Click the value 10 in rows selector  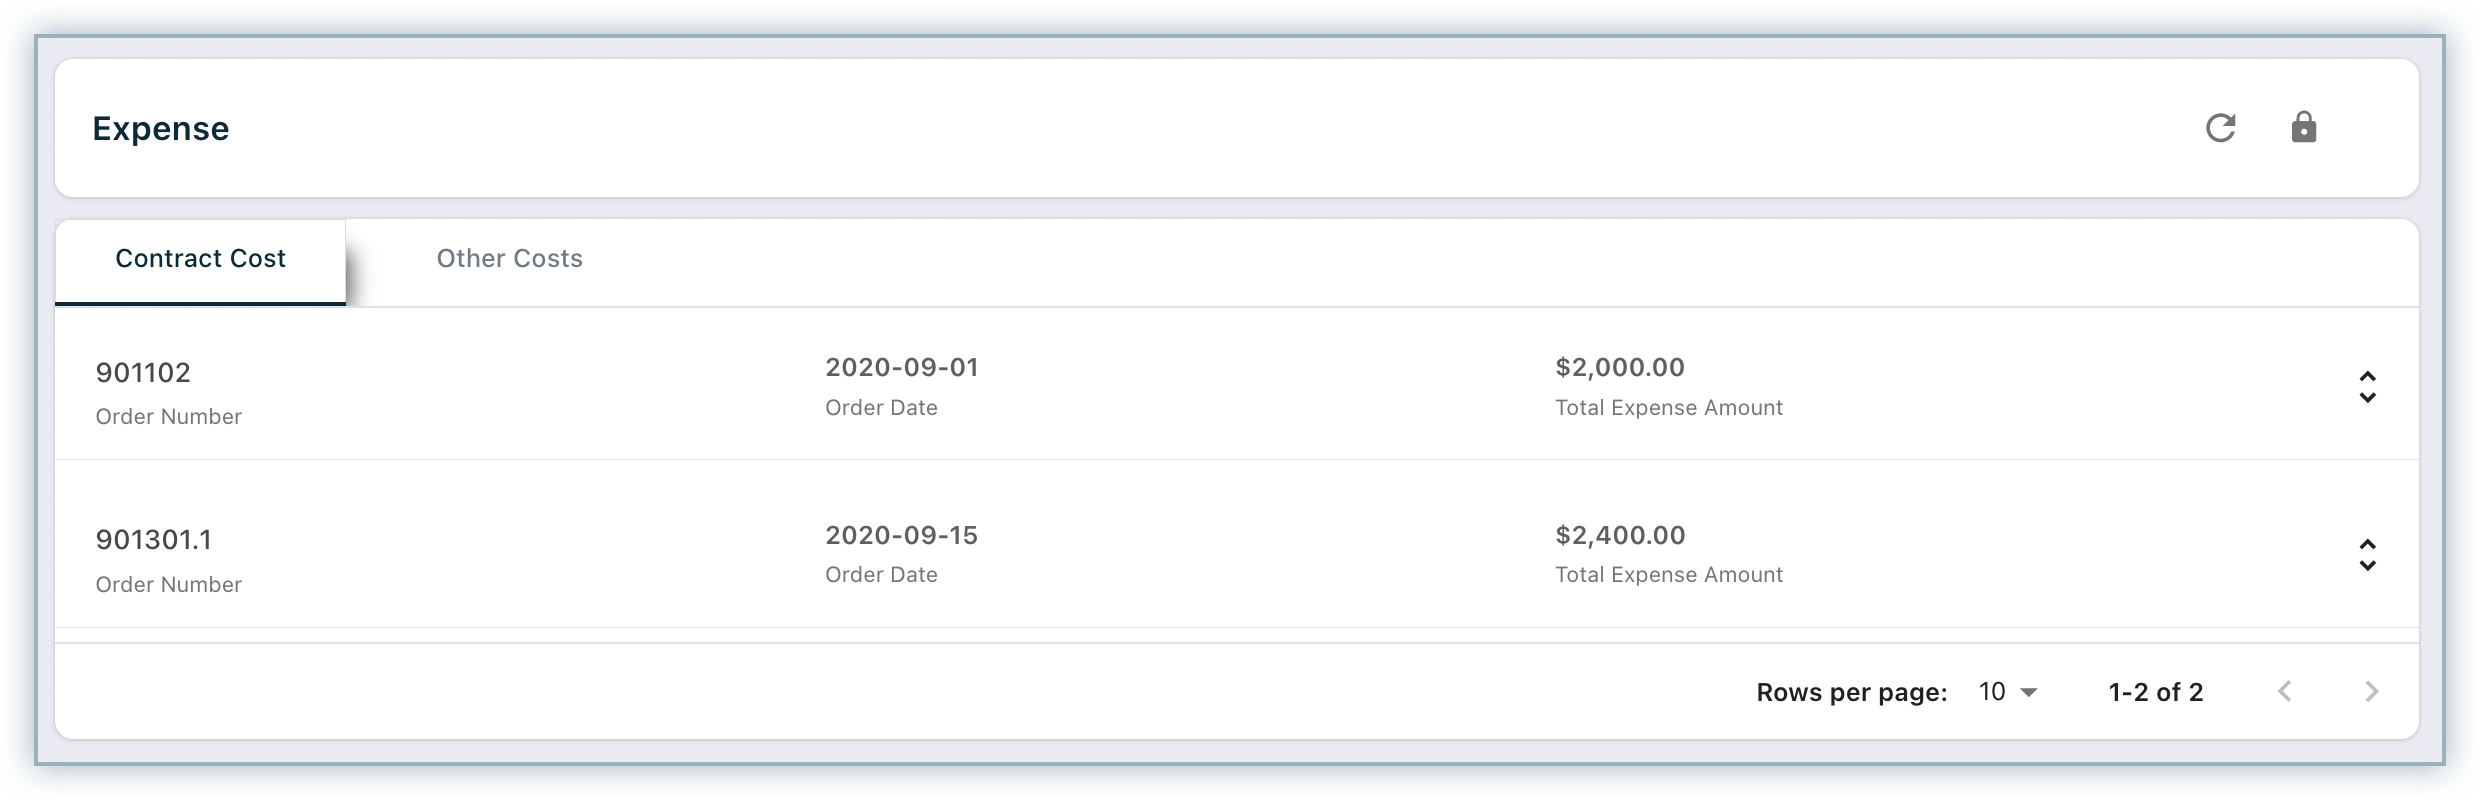pyautogui.click(x=1992, y=692)
